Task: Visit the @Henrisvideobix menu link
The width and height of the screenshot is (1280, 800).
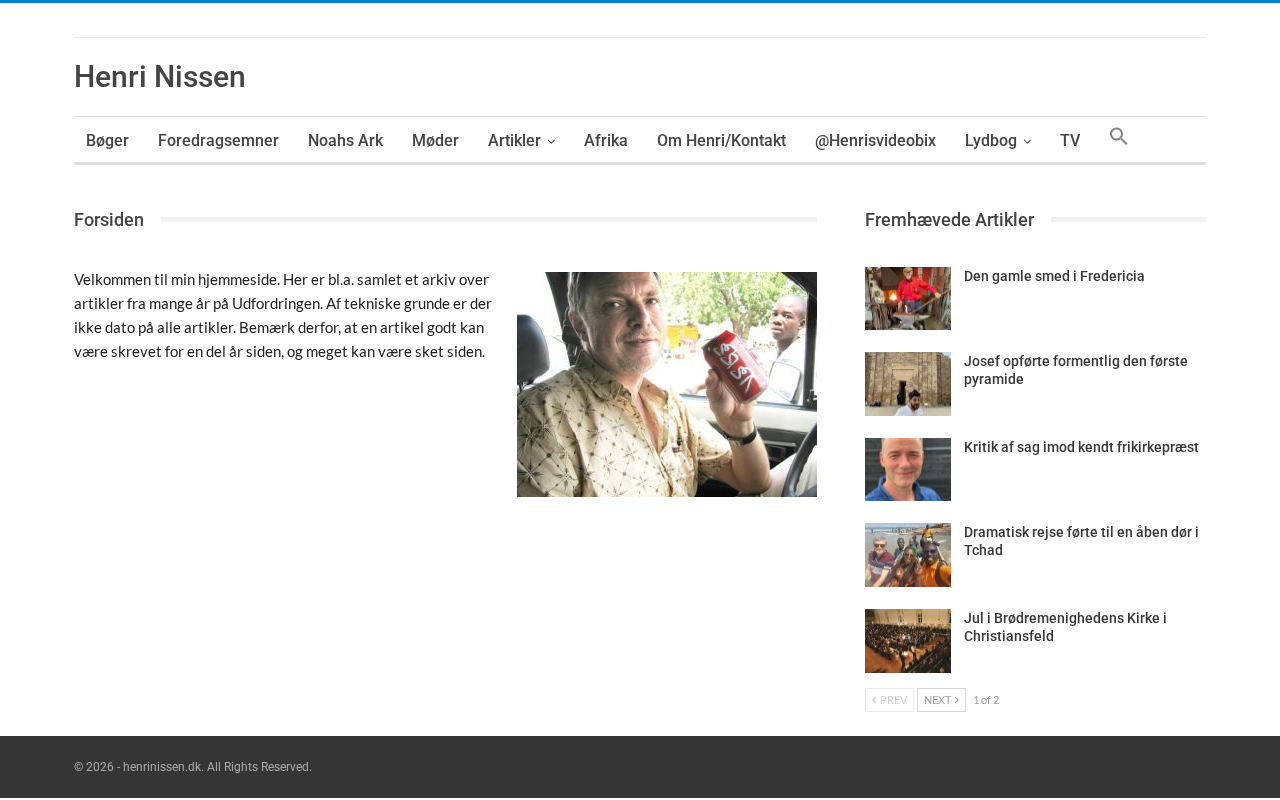Action: tap(875, 141)
